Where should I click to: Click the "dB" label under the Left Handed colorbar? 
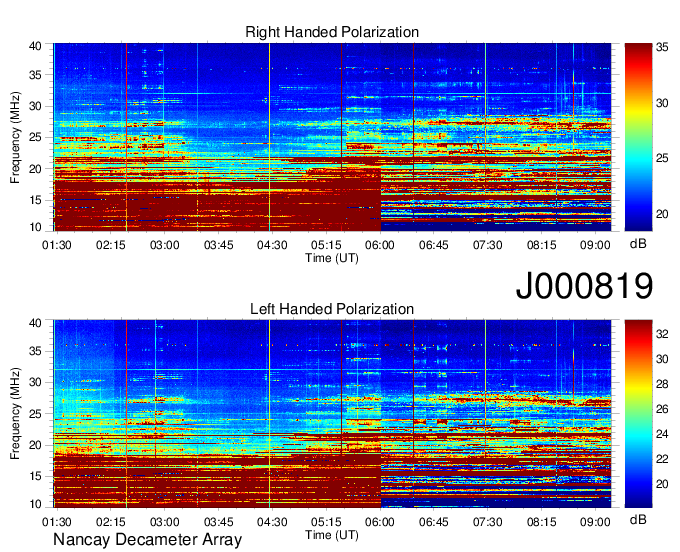(x=638, y=519)
